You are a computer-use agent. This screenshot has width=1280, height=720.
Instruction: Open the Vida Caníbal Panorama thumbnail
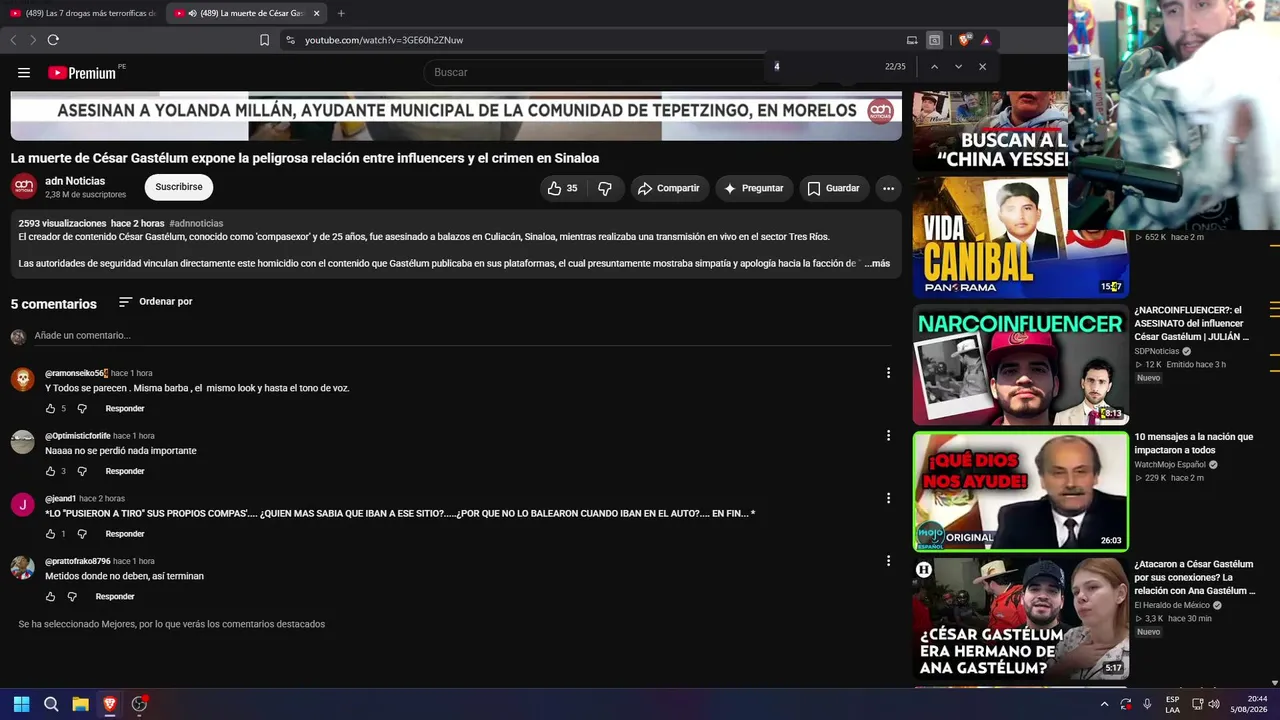(1020, 238)
